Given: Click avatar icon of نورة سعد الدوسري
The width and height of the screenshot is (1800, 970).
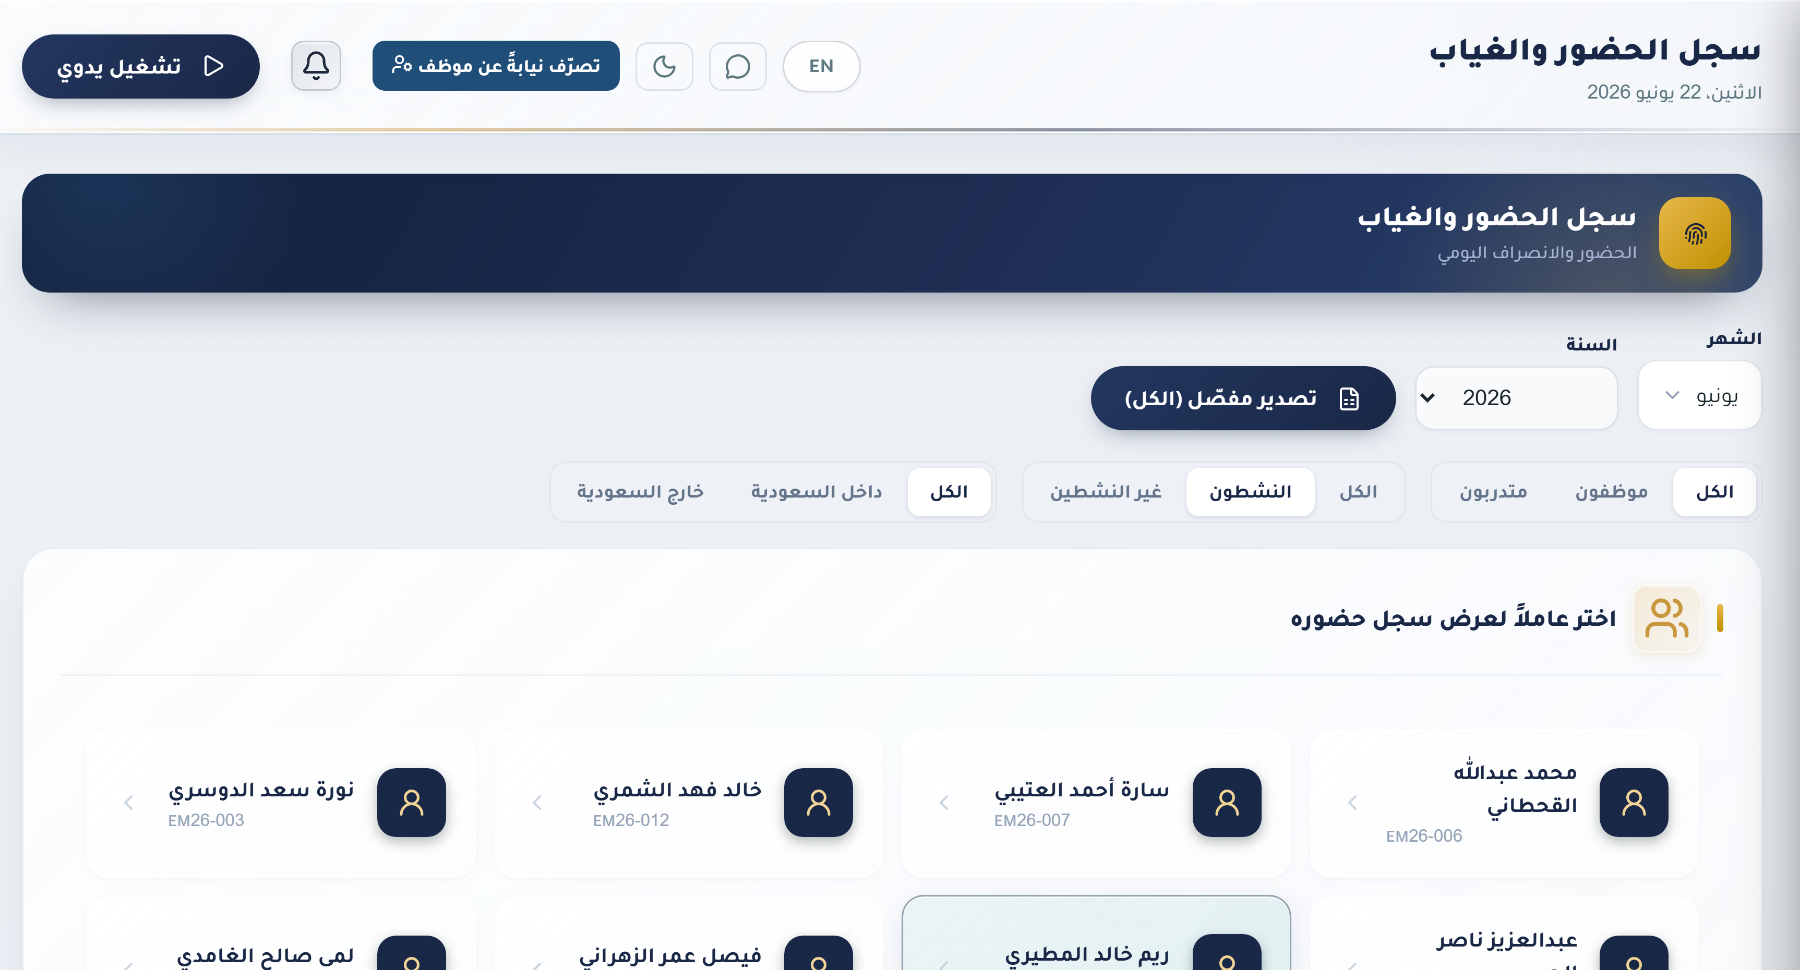Looking at the screenshot, I should click(x=411, y=802).
